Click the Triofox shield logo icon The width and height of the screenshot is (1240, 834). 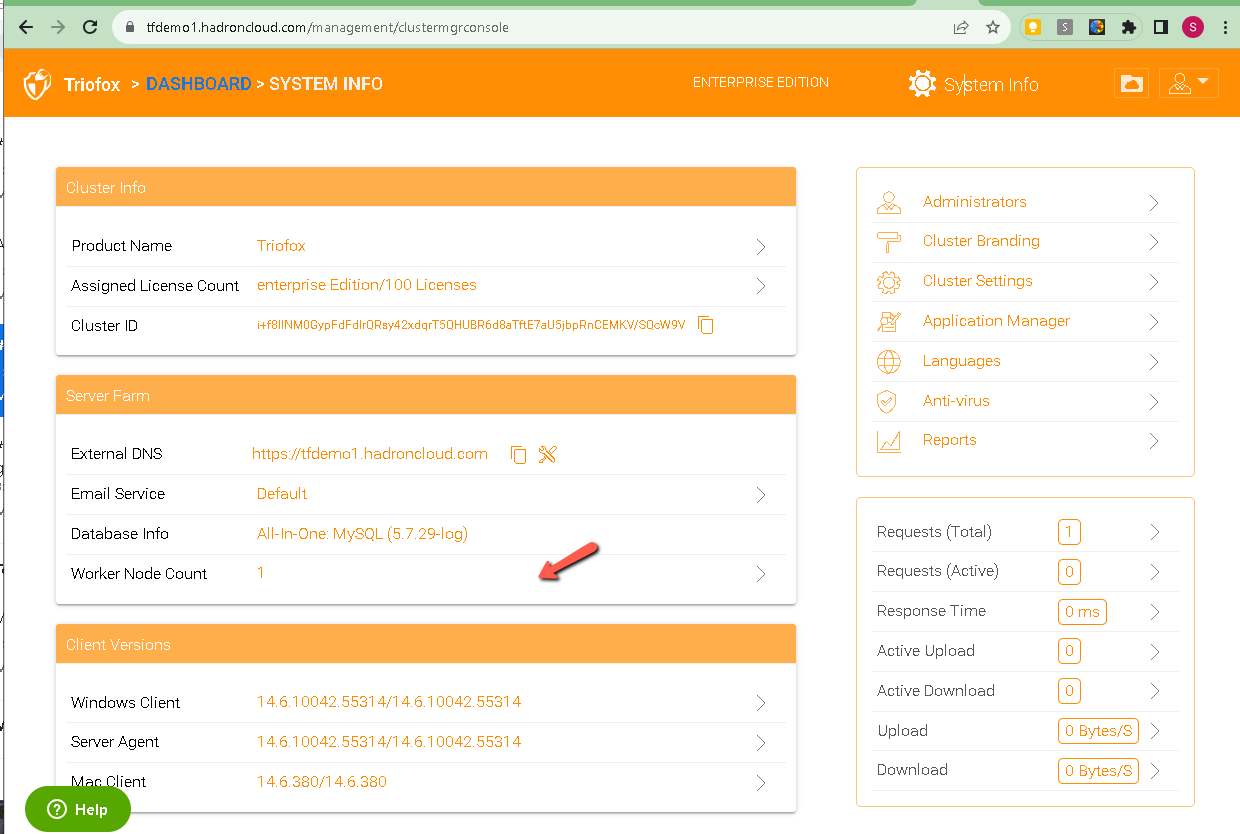[x=37, y=84]
